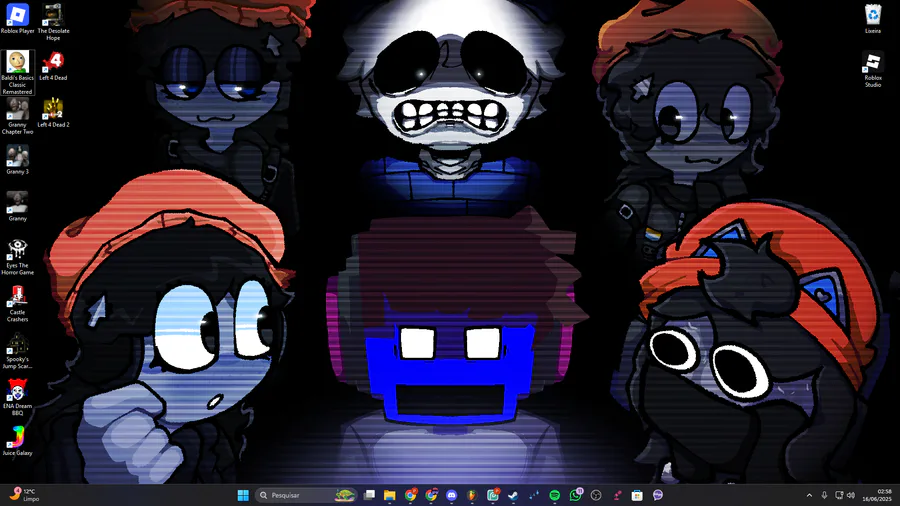Screen dimensions: 900x506
Task: Open Chrome with the red notification badge
Action: (410, 495)
